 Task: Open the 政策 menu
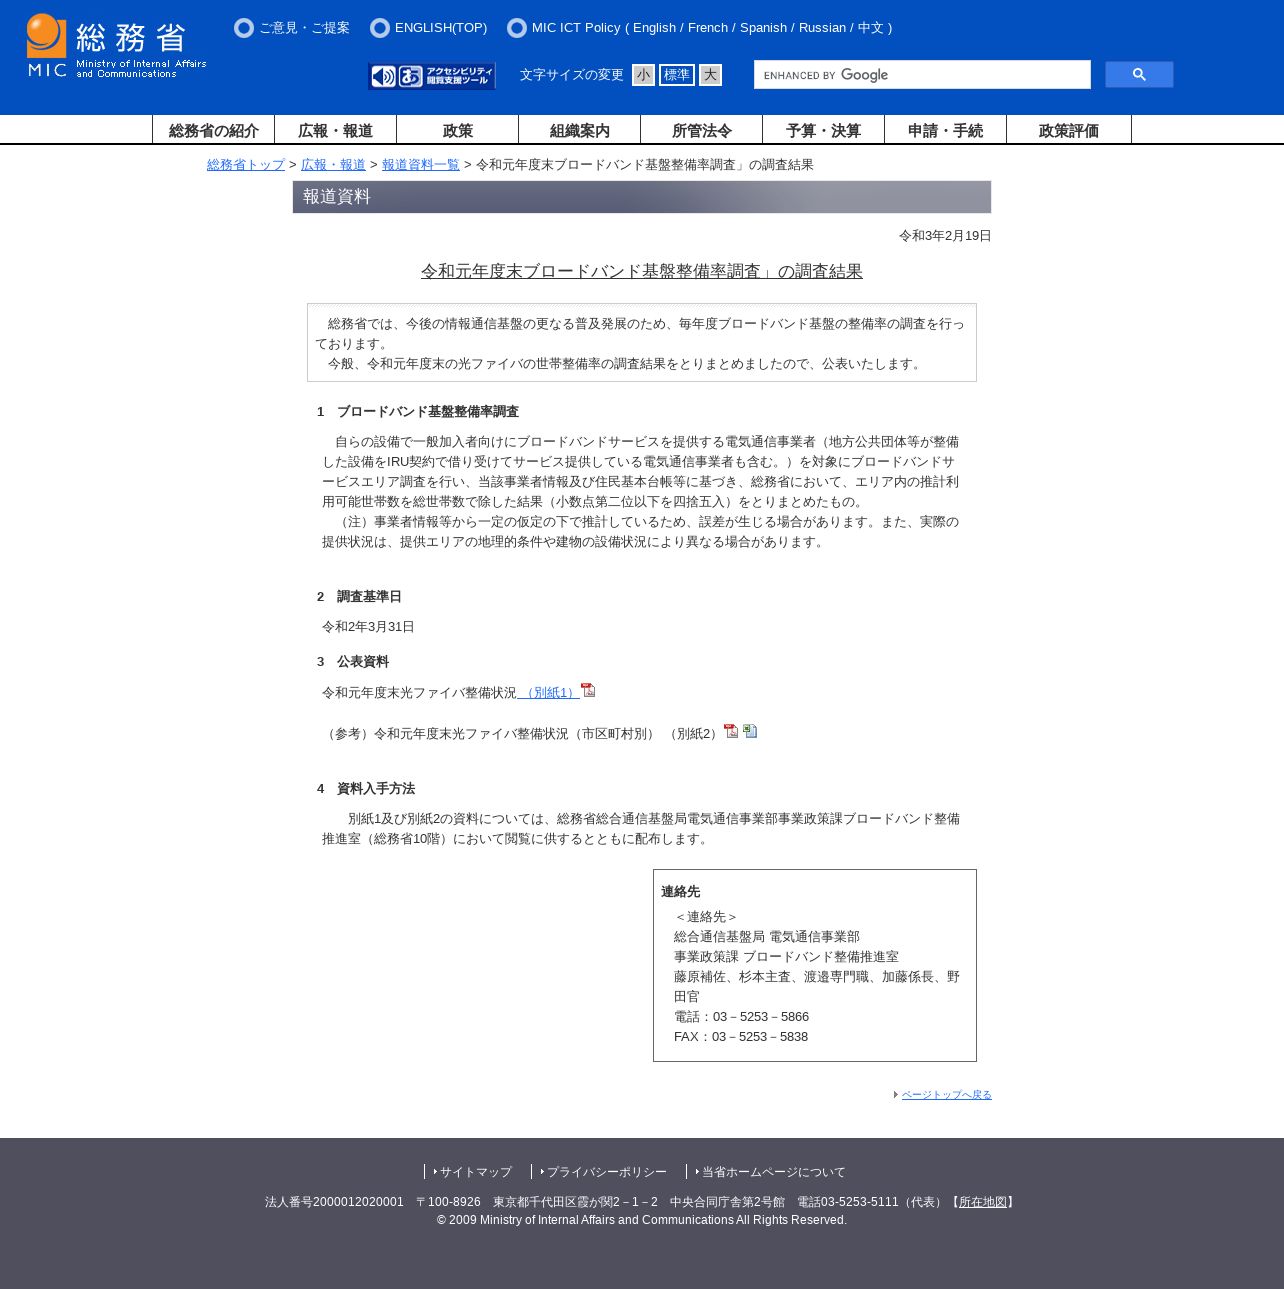pos(458,130)
